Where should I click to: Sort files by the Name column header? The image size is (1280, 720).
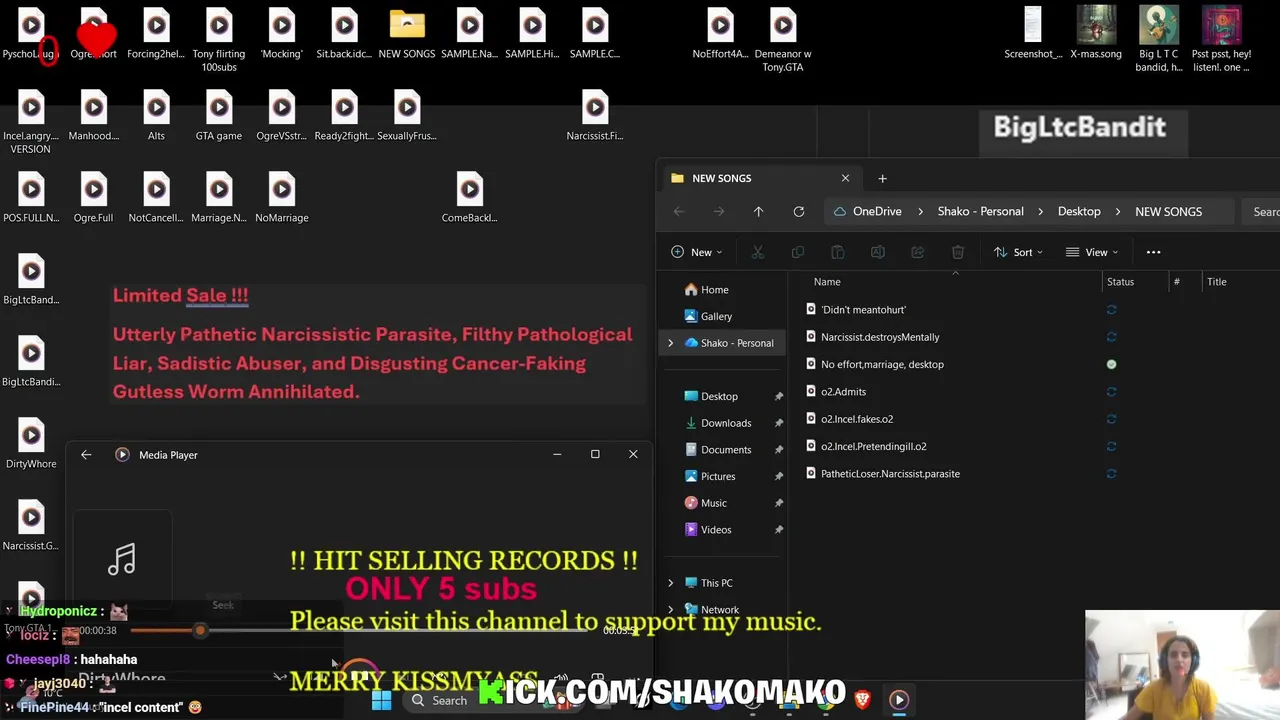tap(827, 282)
